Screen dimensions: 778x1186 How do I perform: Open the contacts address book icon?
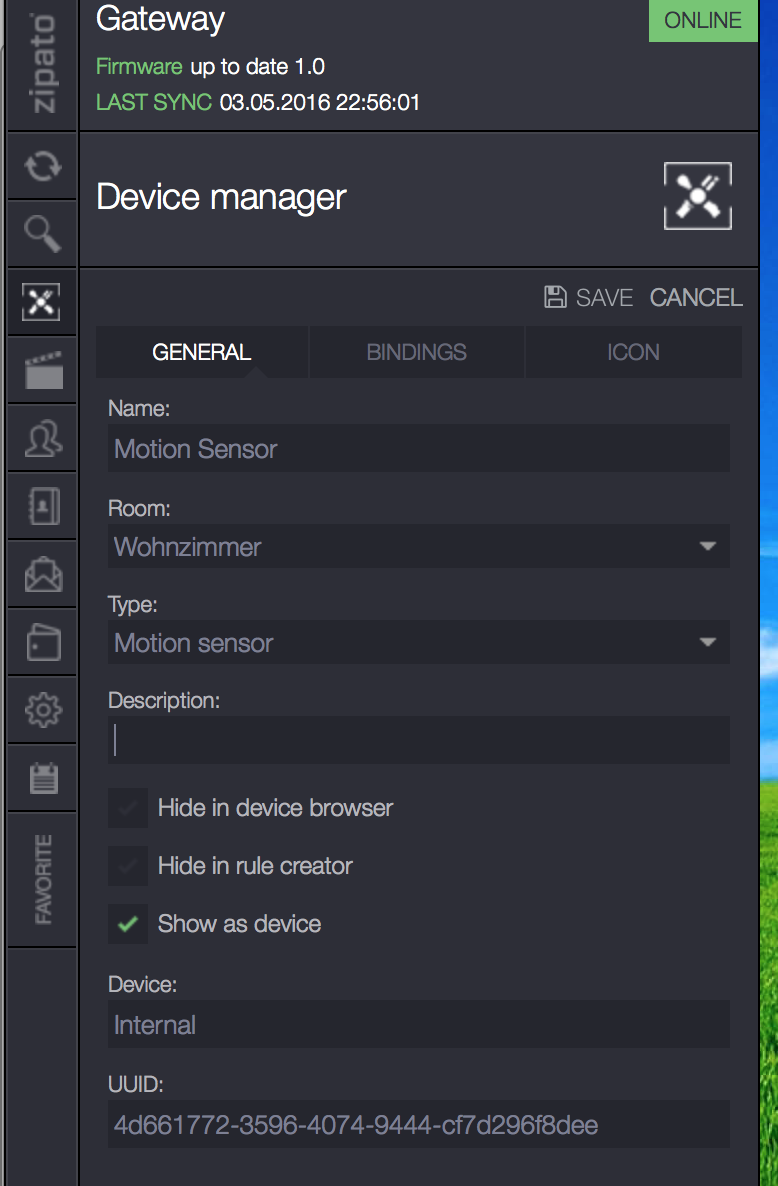coord(42,507)
